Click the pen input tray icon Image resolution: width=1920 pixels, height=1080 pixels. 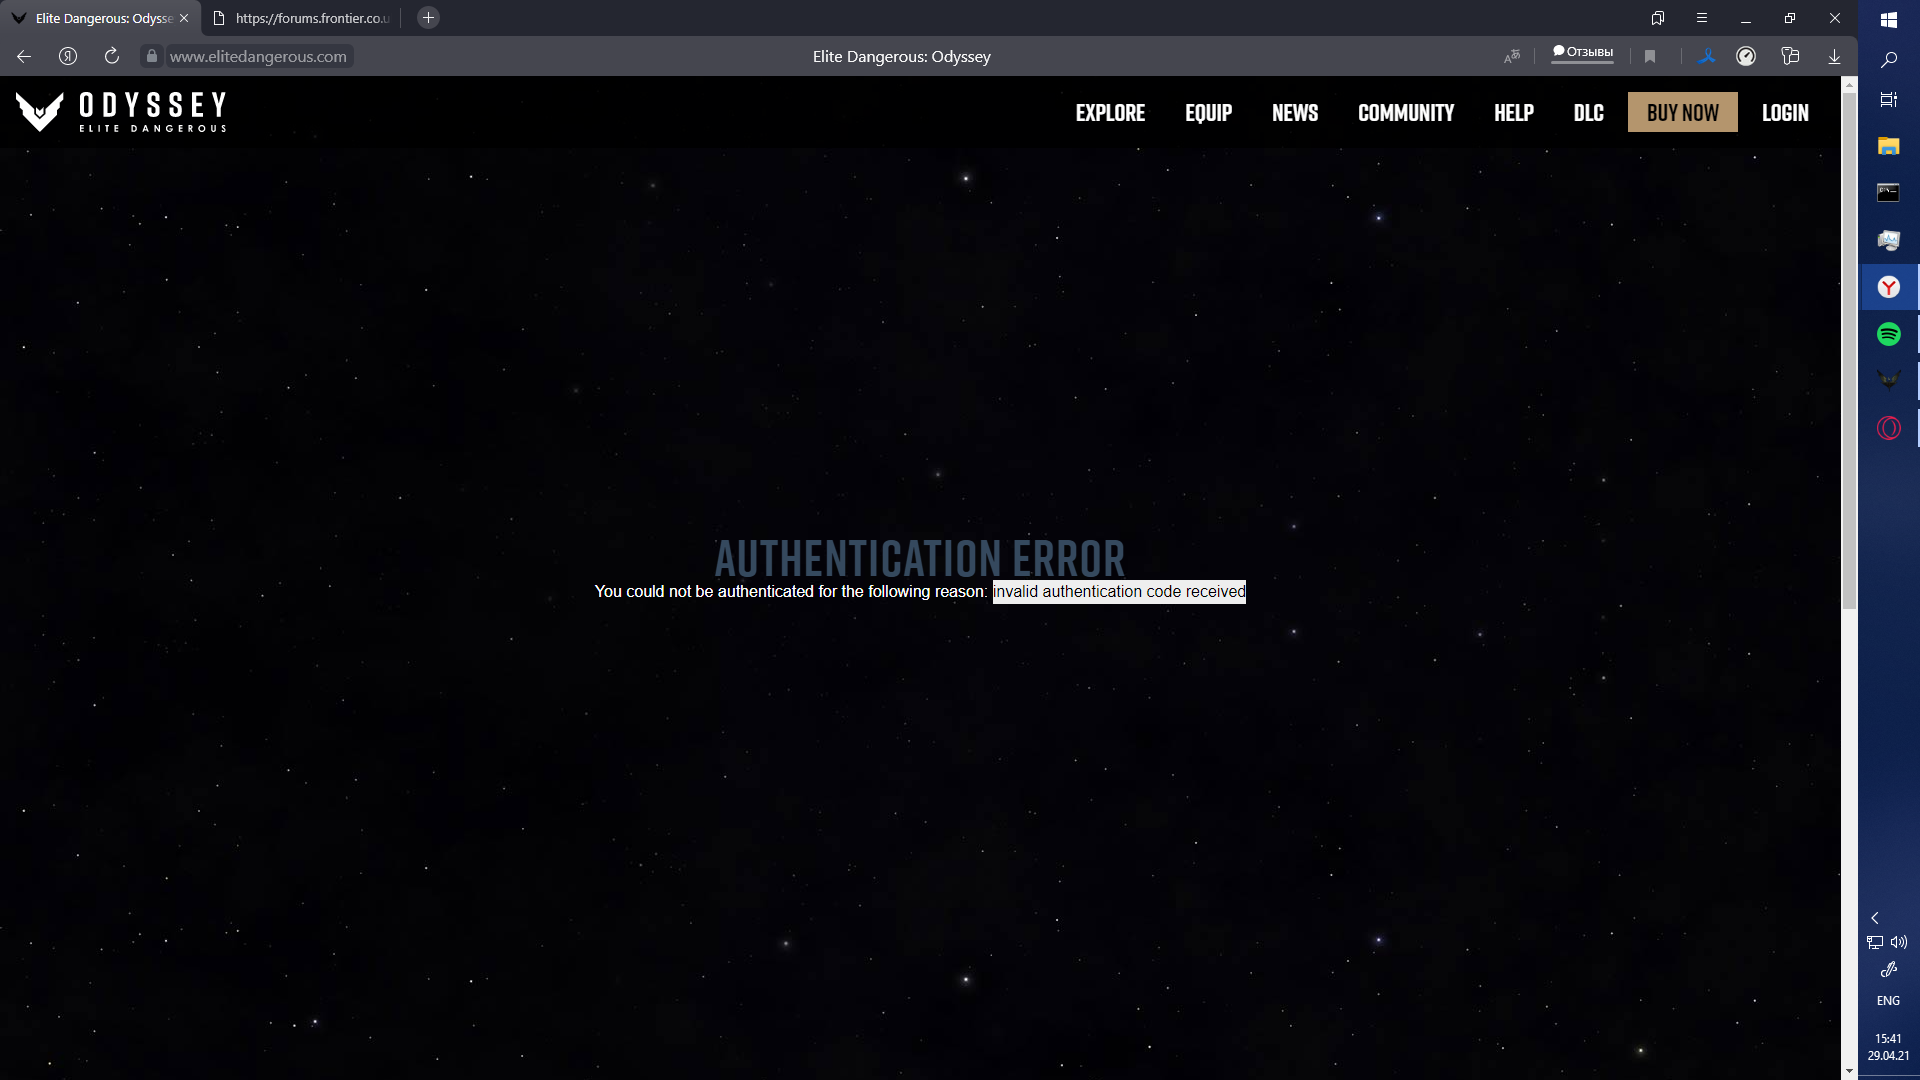1889,969
